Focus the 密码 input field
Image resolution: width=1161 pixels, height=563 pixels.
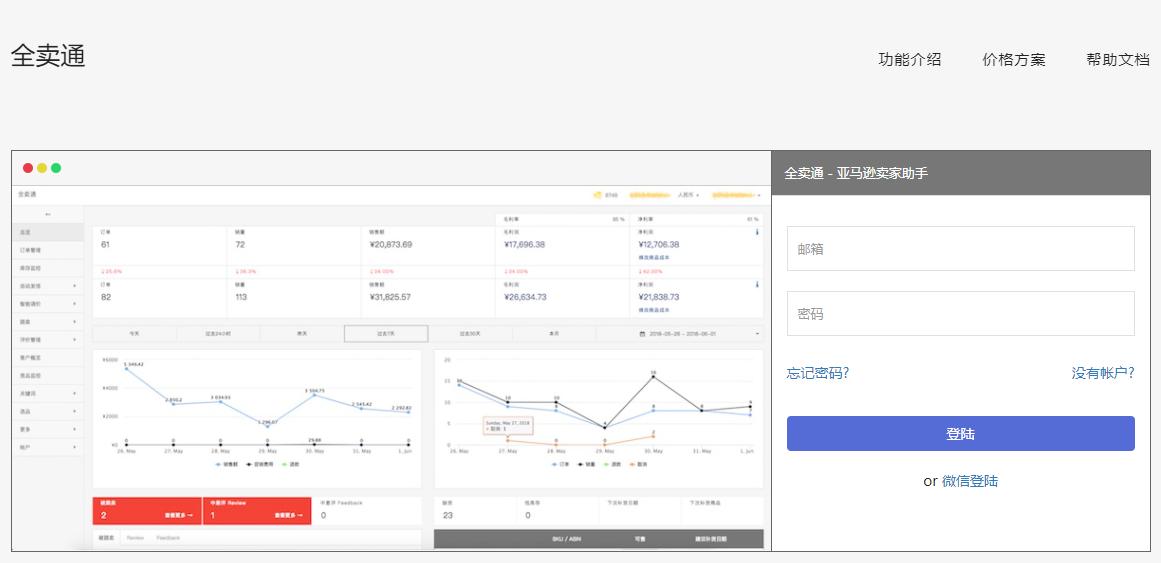point(960,313)
